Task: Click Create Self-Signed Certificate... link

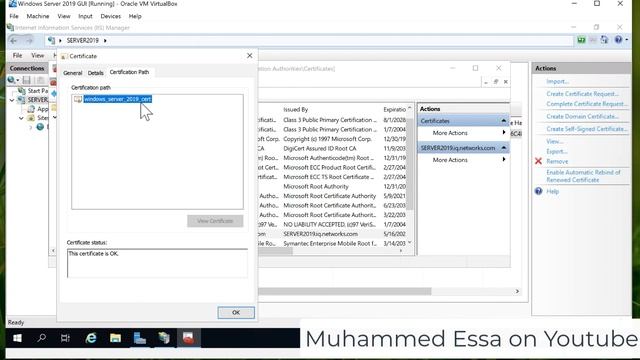Action: (x=587, y=129)
